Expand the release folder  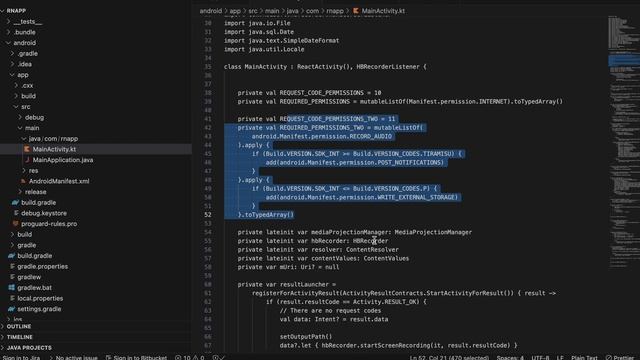[x=20, y=192]
